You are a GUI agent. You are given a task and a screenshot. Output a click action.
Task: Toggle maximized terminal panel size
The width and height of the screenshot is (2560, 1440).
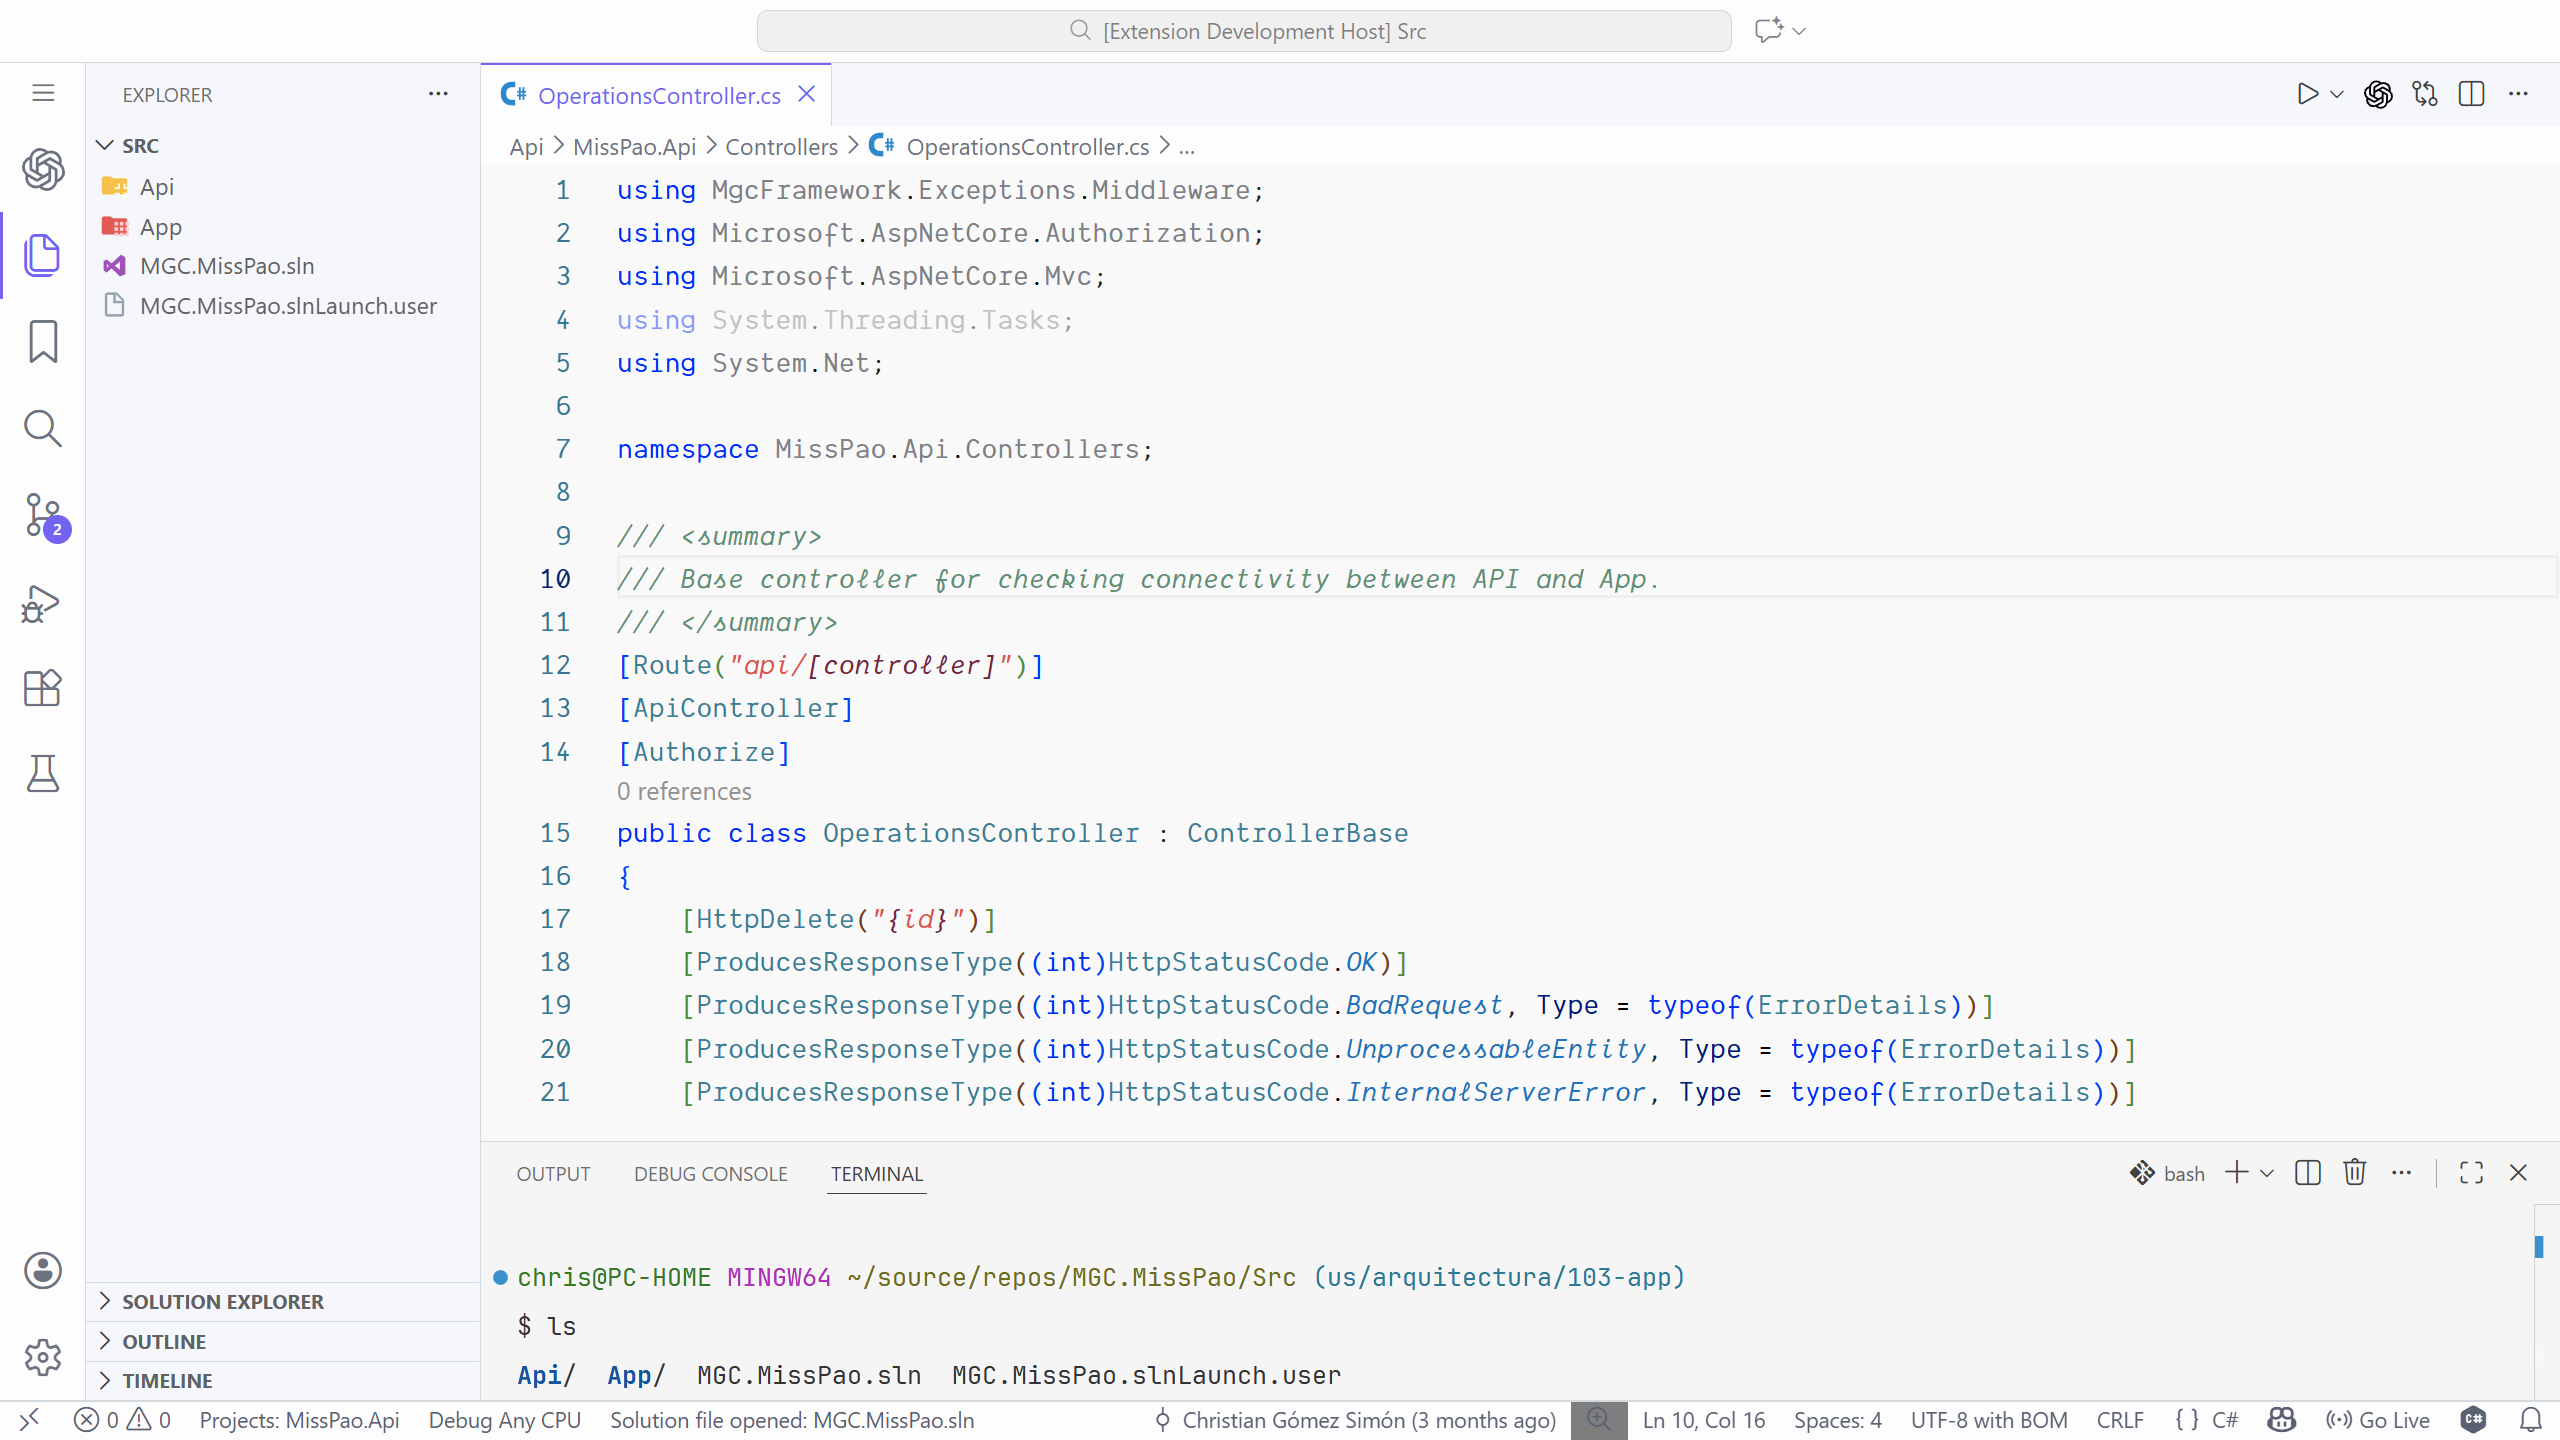pyautogui.click(x=2471, y=1173)
